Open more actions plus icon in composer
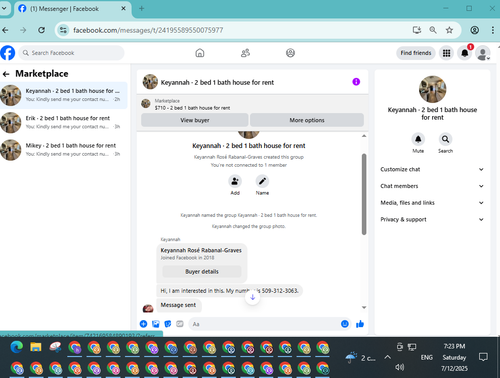 (143, 324)
